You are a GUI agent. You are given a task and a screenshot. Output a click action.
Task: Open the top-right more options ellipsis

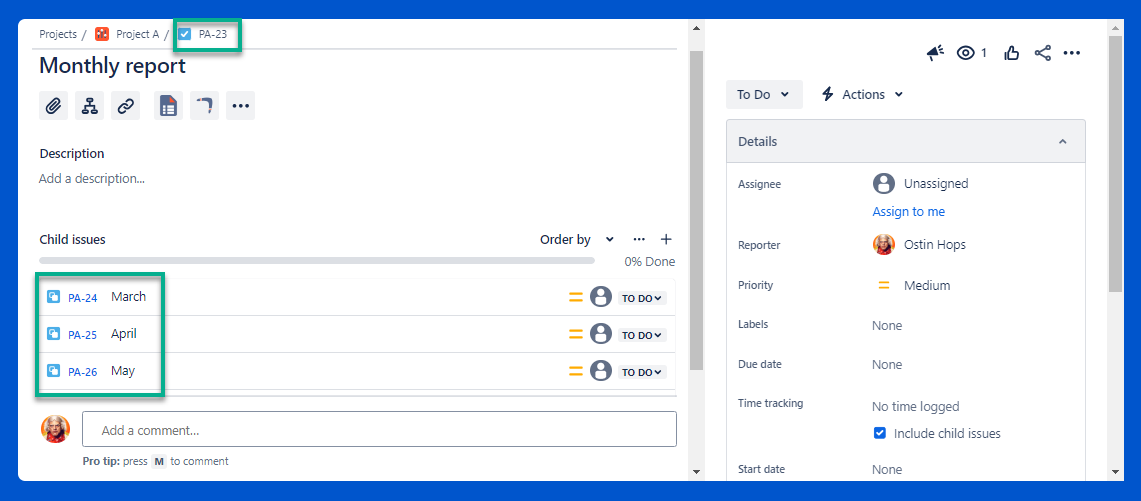click(x=1072, y=53)
